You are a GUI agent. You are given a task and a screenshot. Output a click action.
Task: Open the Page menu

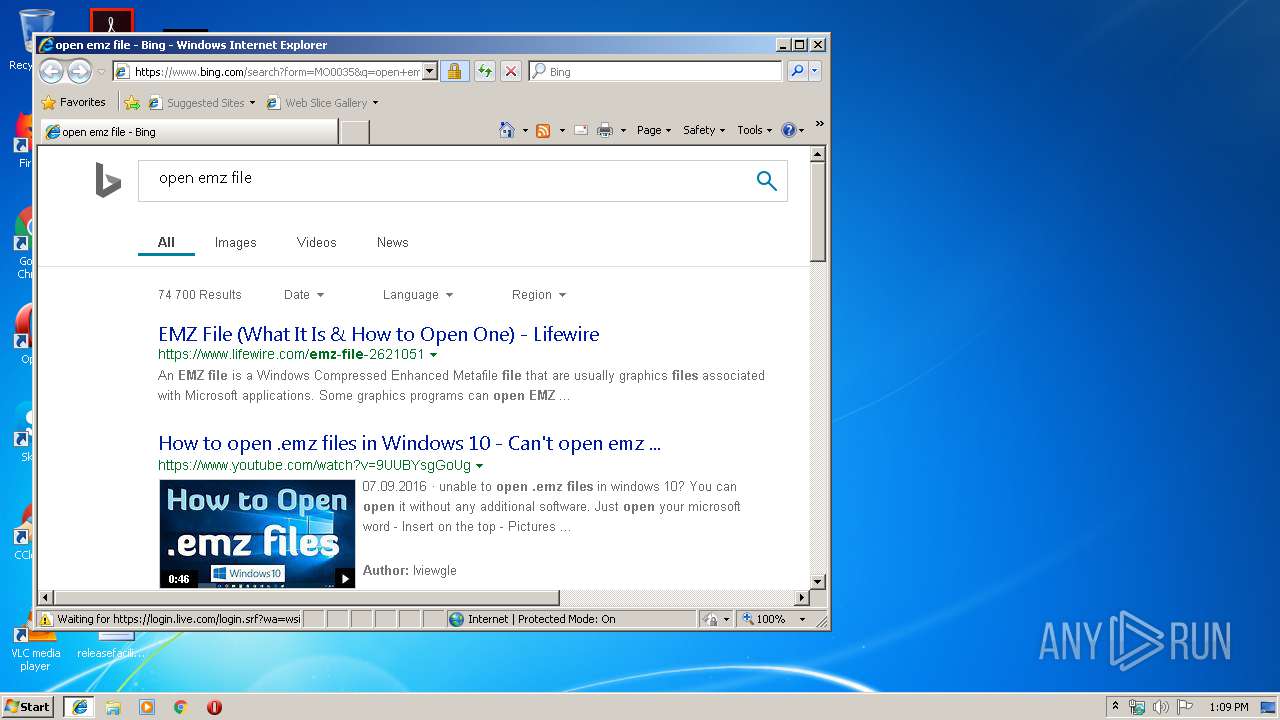(654, 130)
